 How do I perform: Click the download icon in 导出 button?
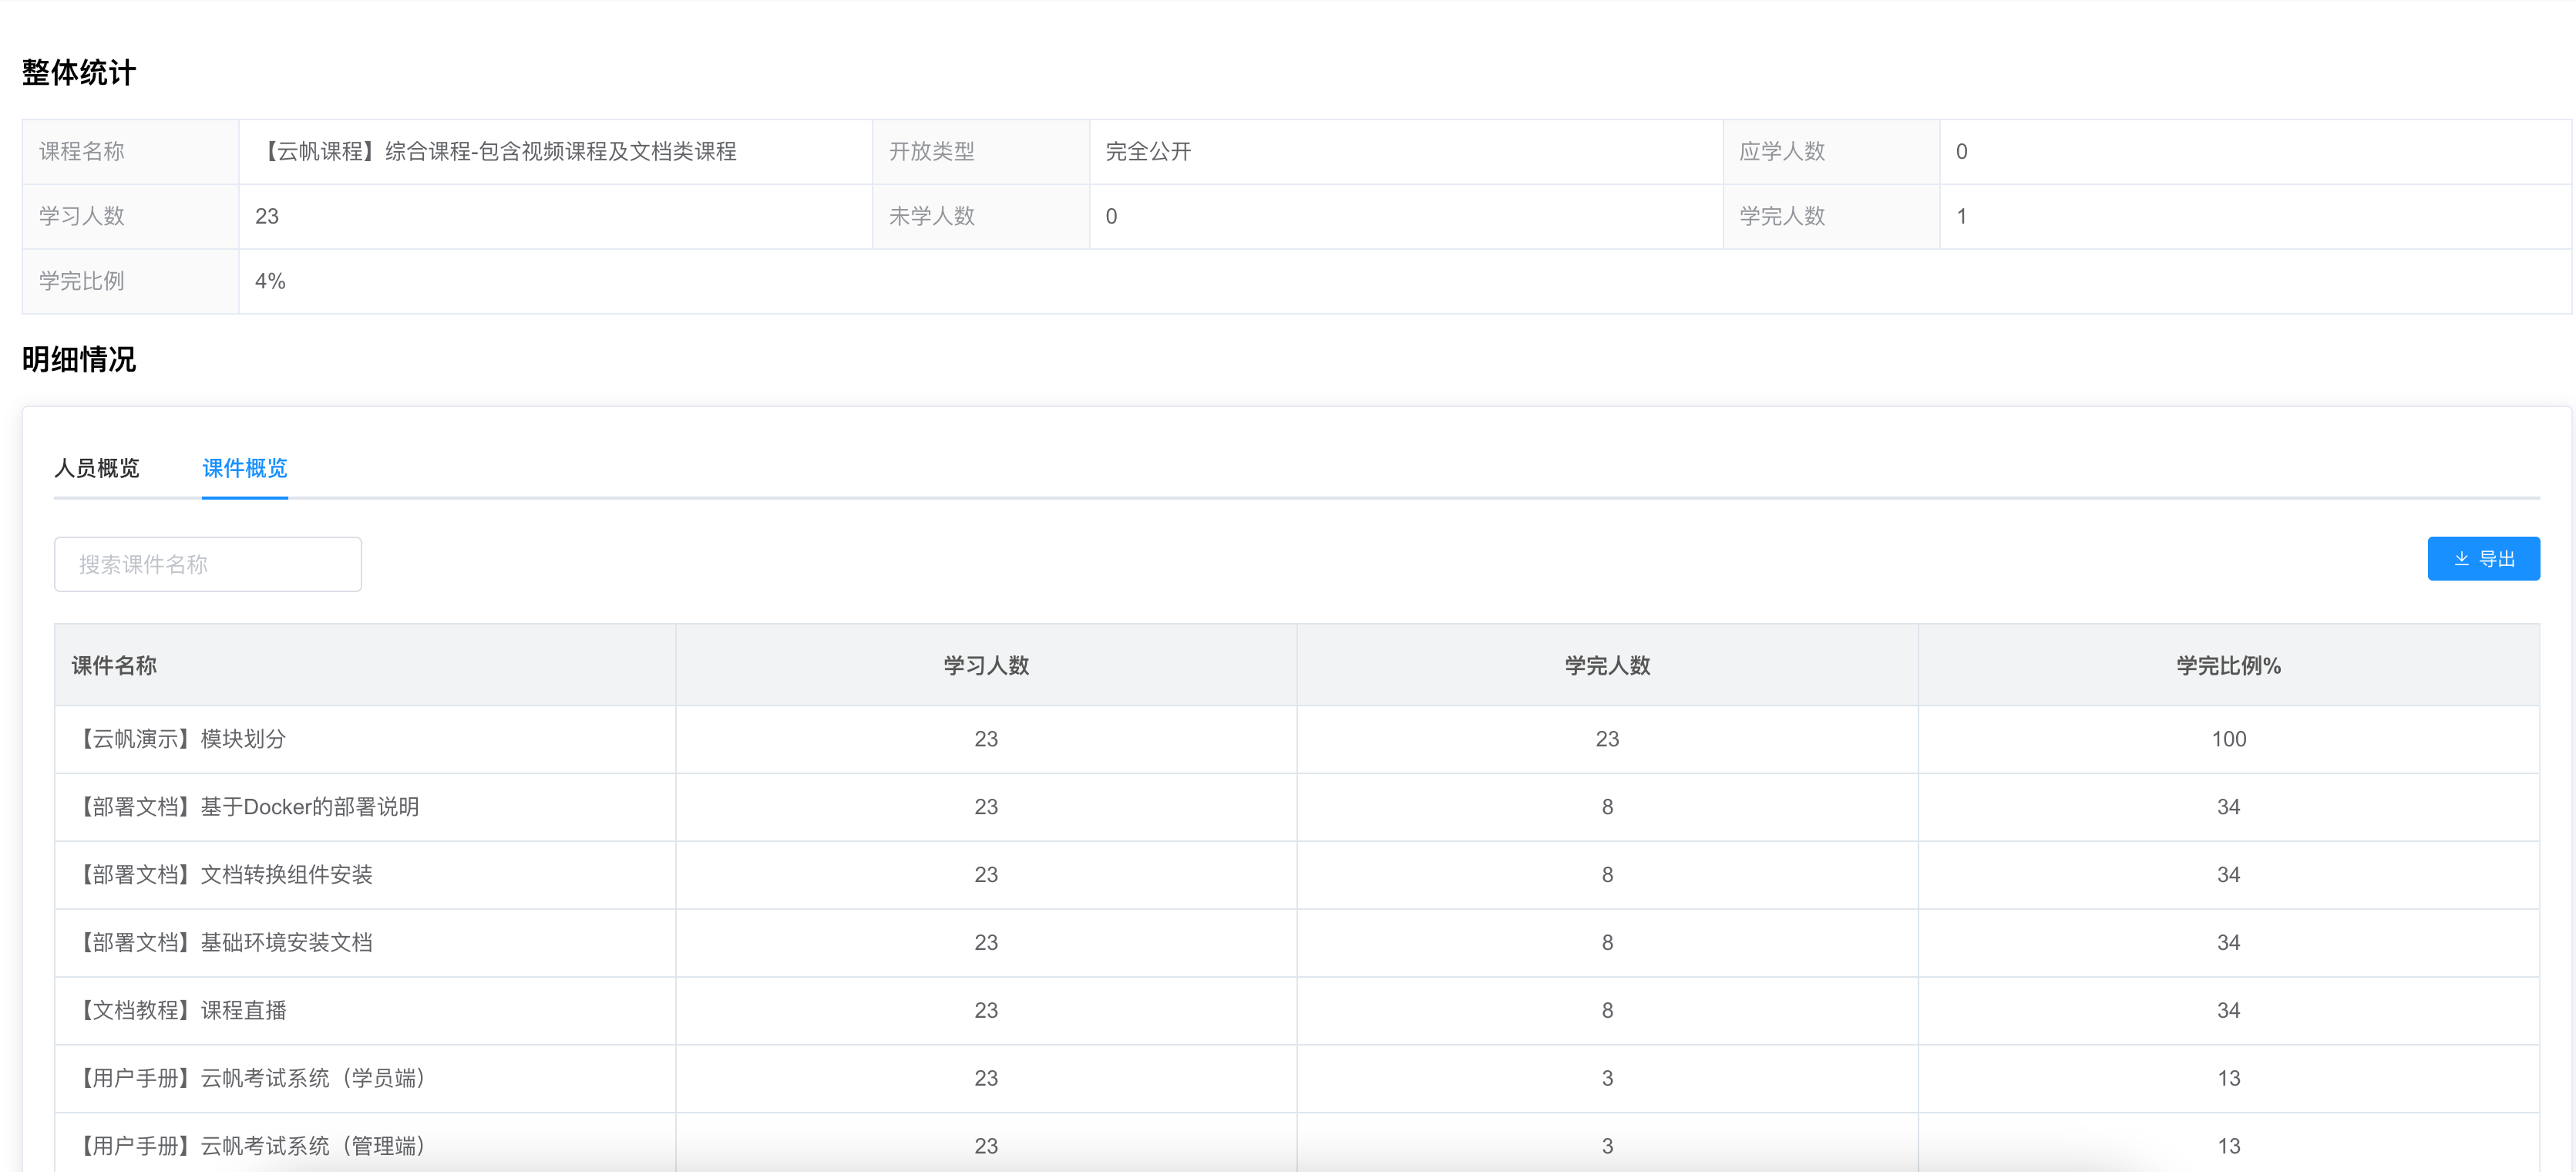click(x=2461, y=559)
